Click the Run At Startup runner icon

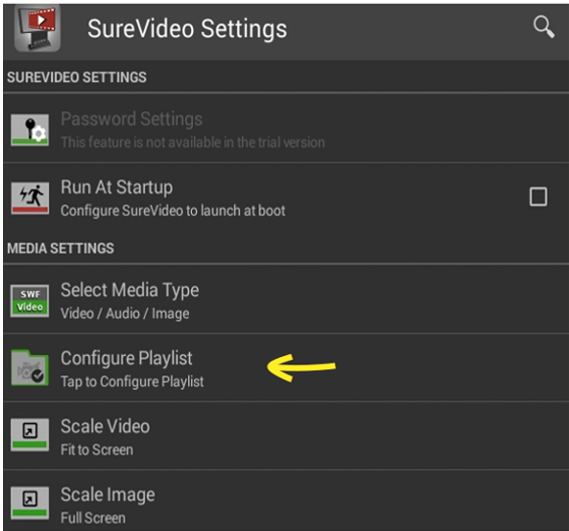pyautogui.click(x=30, y=198)
